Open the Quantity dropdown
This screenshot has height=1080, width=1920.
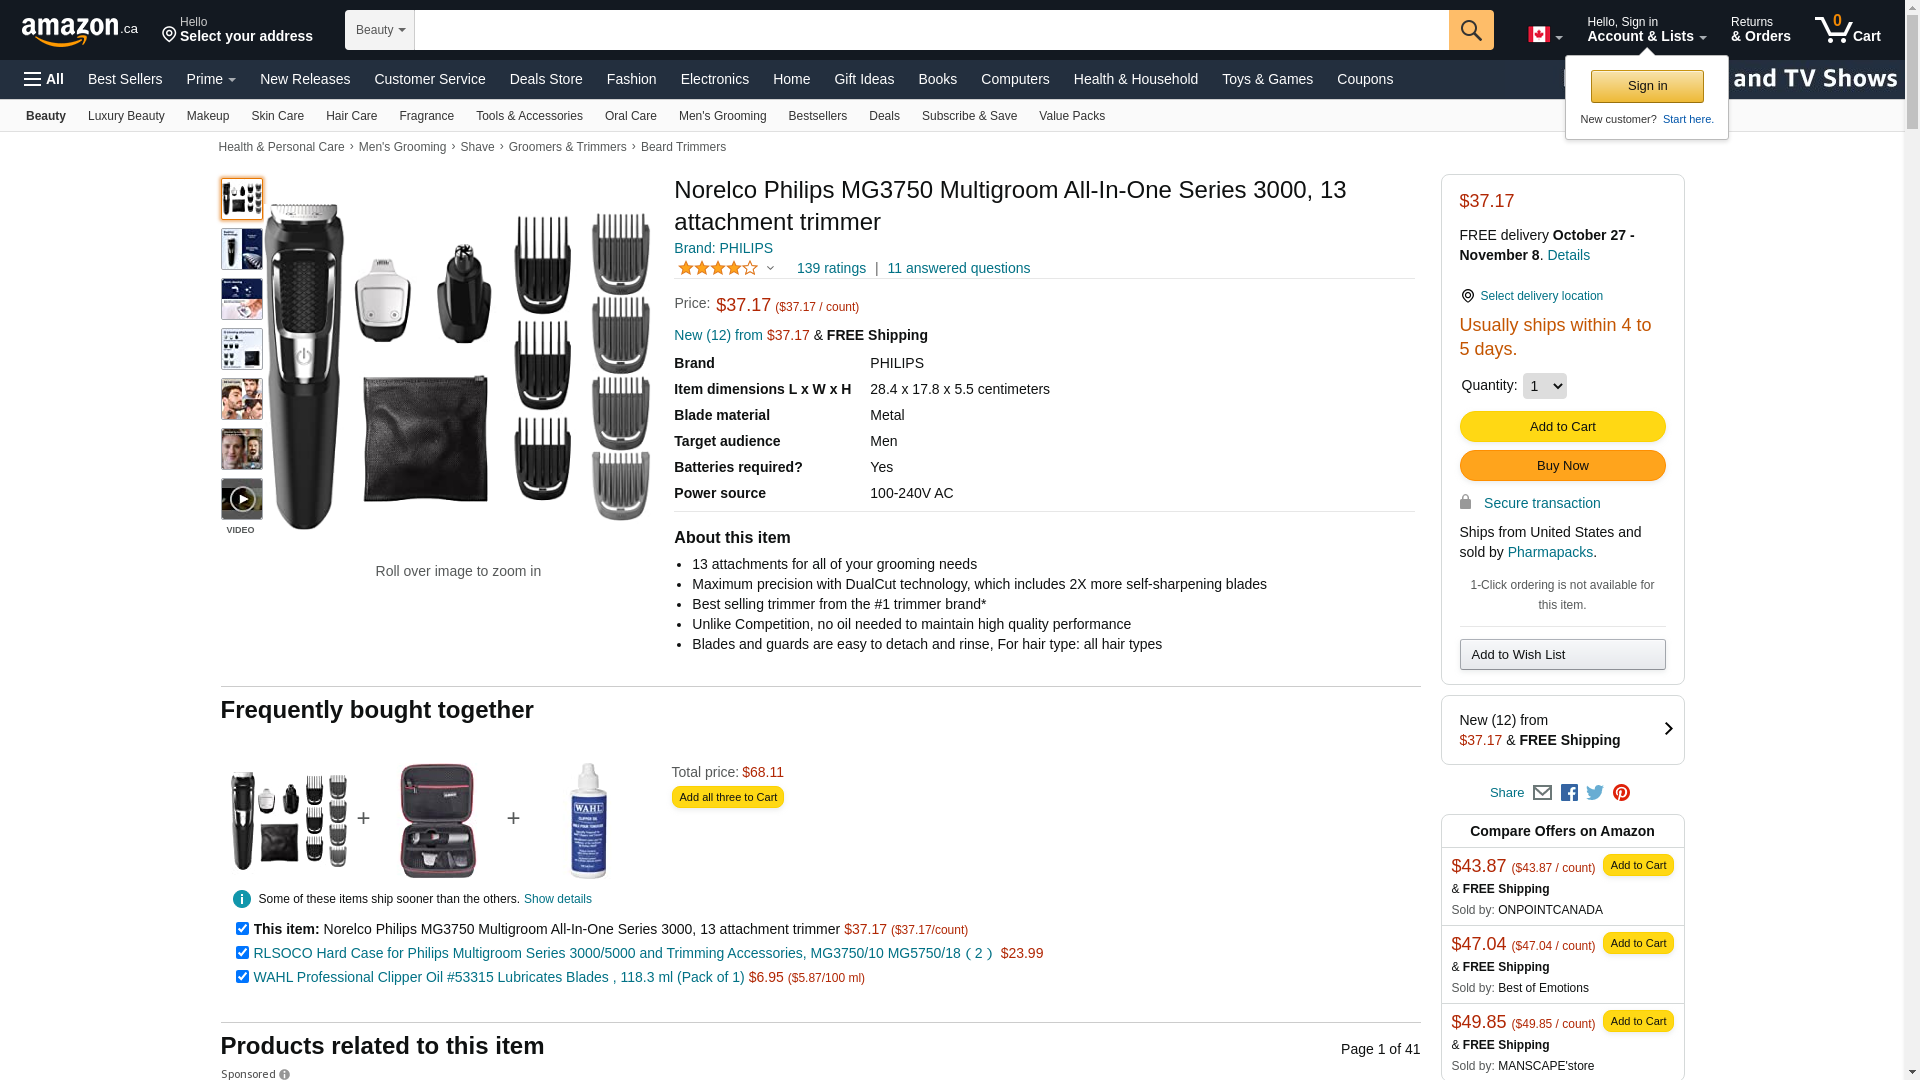point(1544,386)
